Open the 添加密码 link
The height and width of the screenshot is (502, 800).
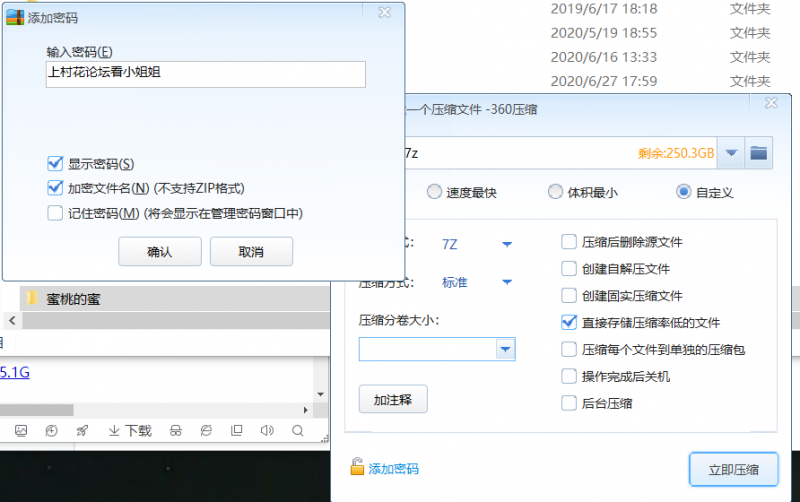pyautogui.click(x=393, y=469)
